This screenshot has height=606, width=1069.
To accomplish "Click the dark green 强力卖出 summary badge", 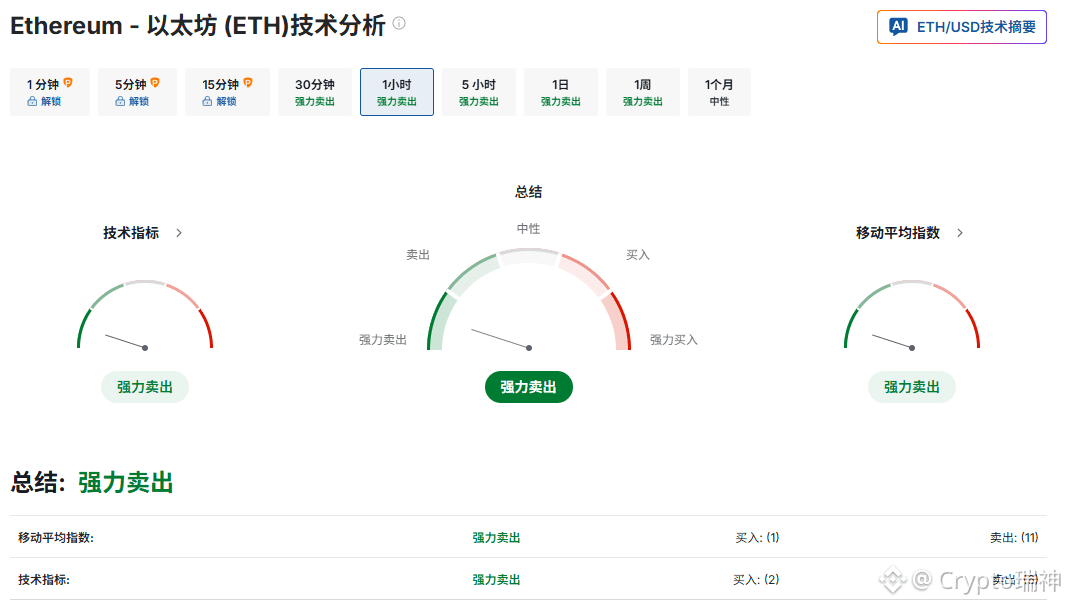I will pos(528,387).
